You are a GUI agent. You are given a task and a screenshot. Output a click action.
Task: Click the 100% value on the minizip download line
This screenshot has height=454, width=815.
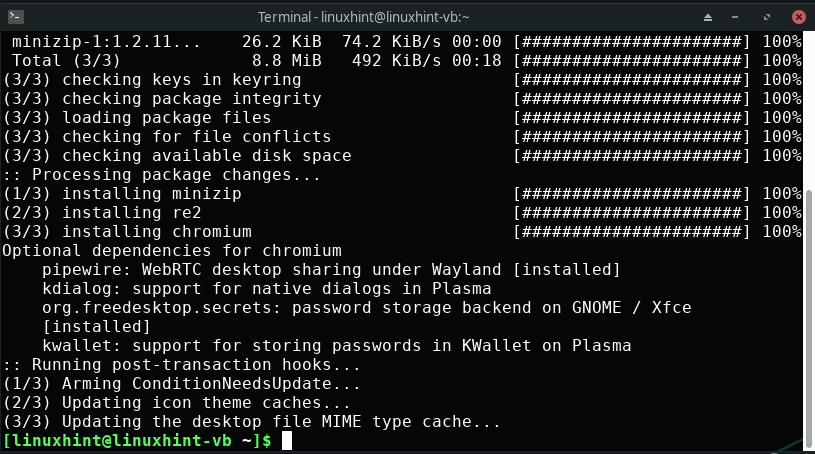(782, 42)
